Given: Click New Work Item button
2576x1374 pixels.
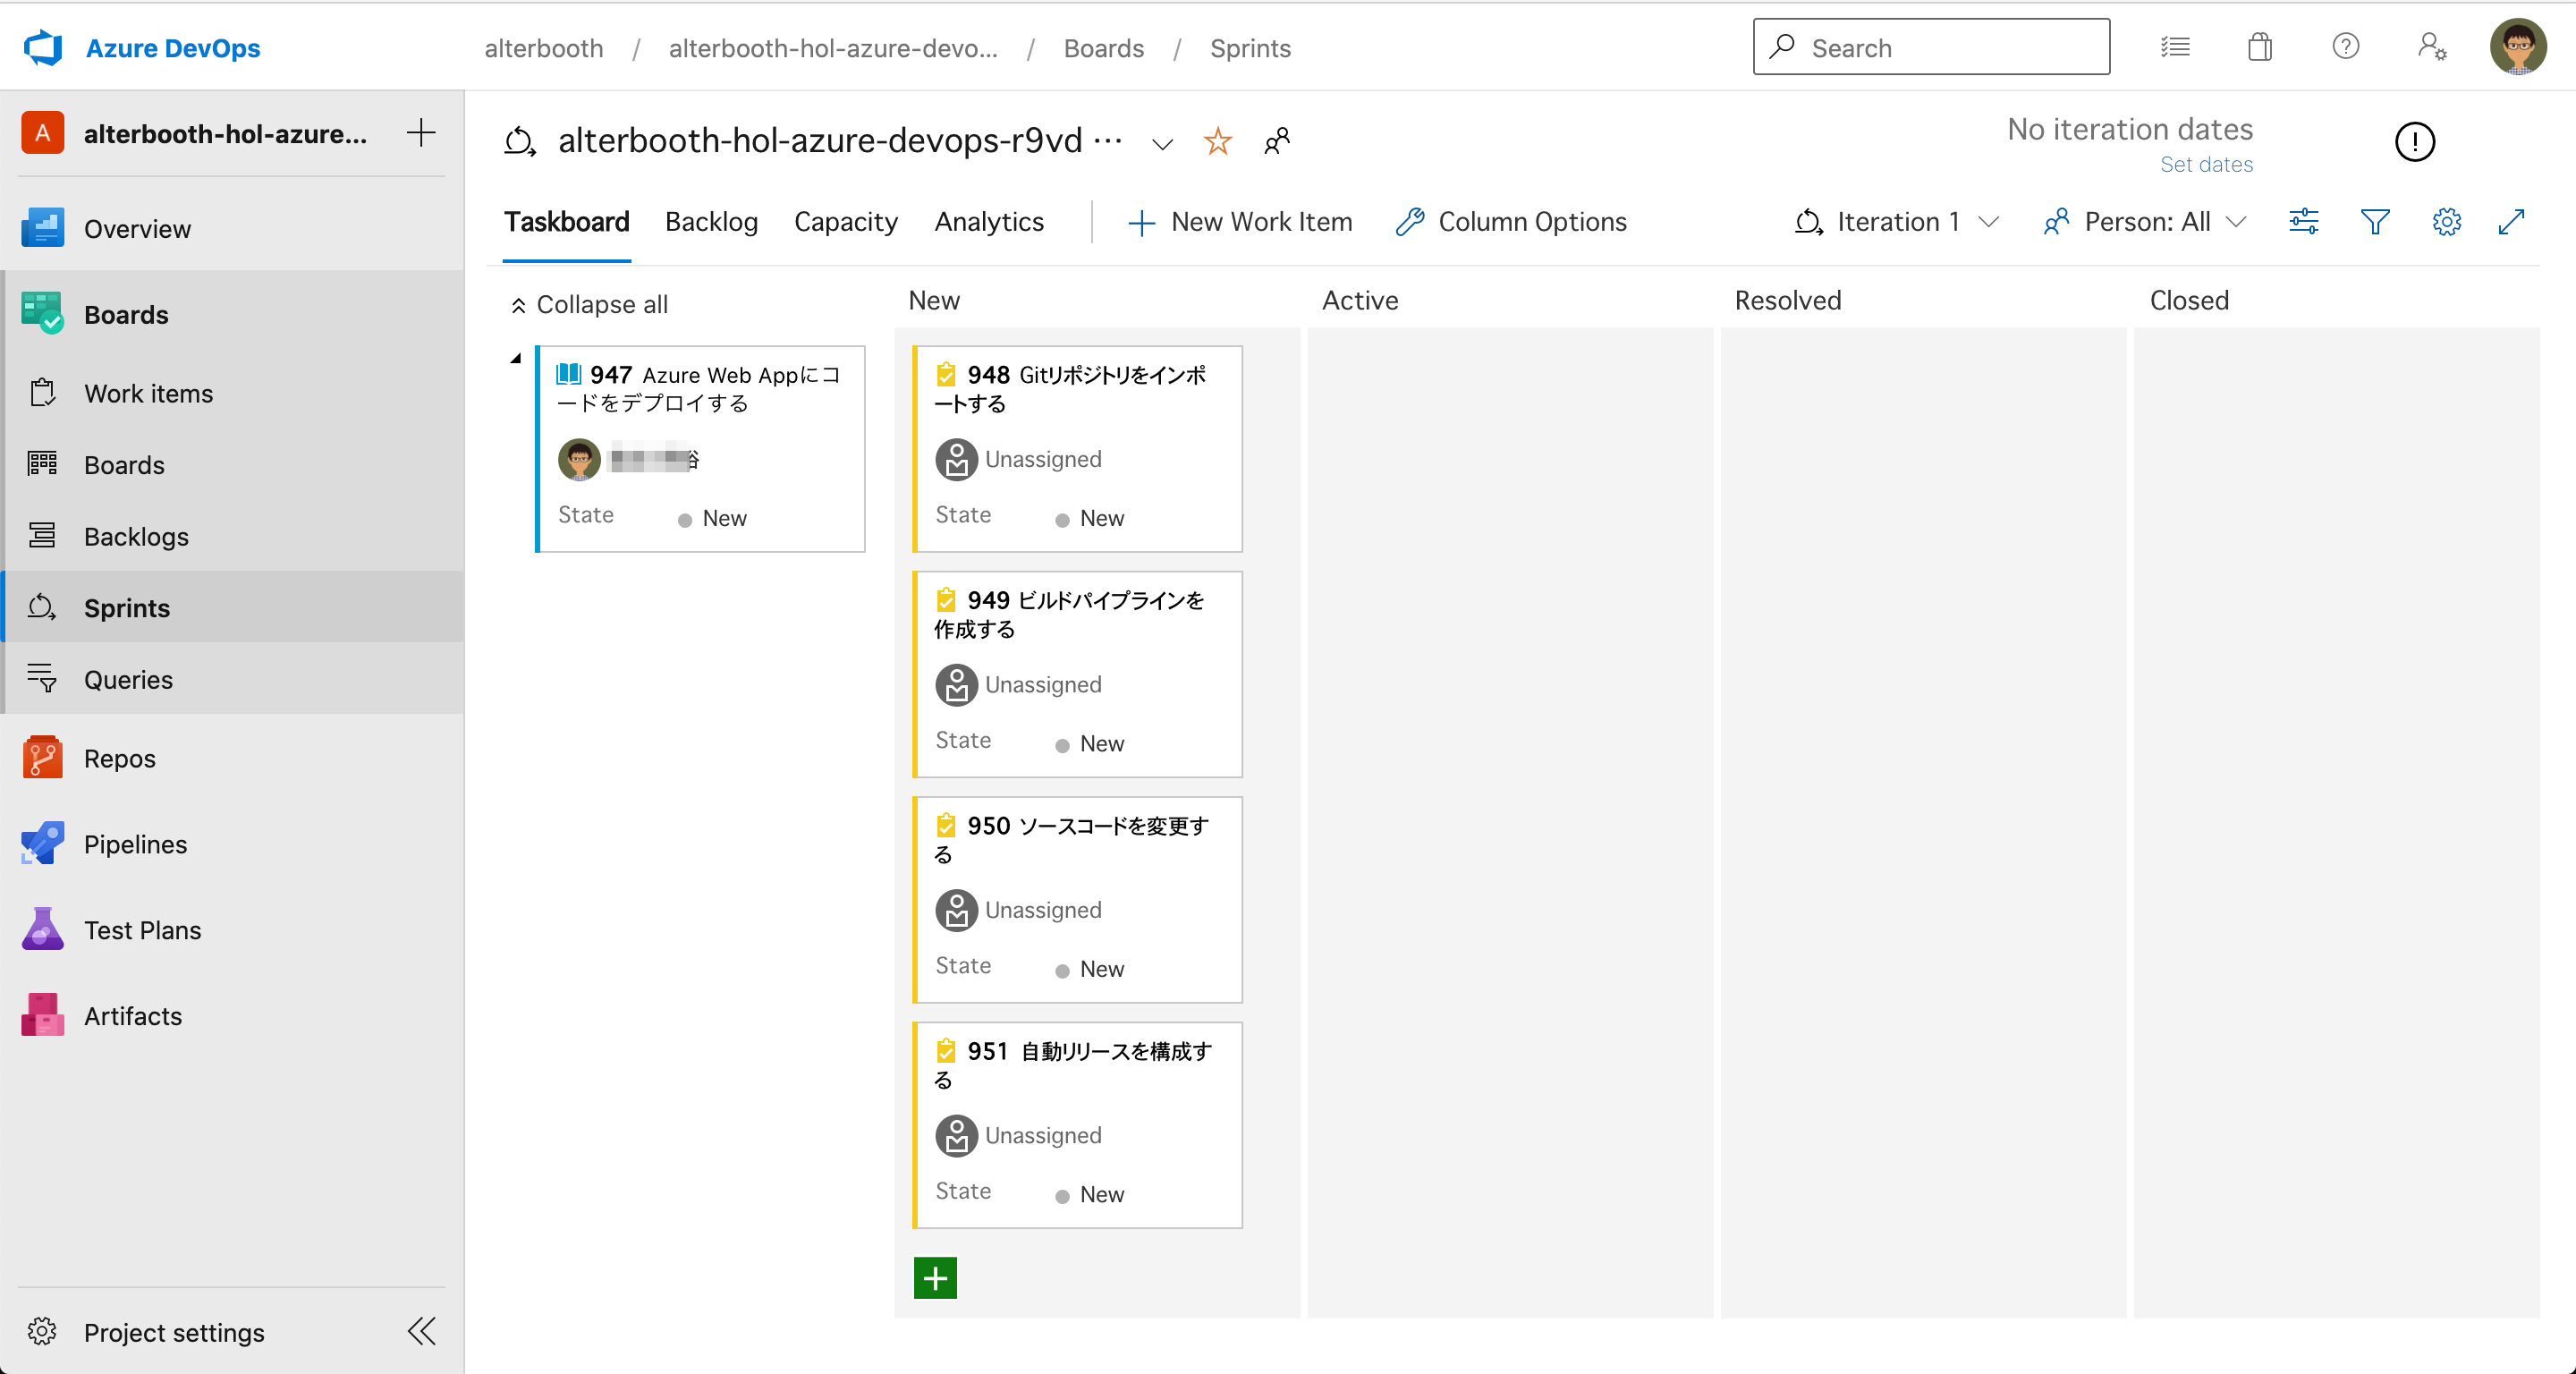Looking at the screenshot, I should pos(1240,221).
